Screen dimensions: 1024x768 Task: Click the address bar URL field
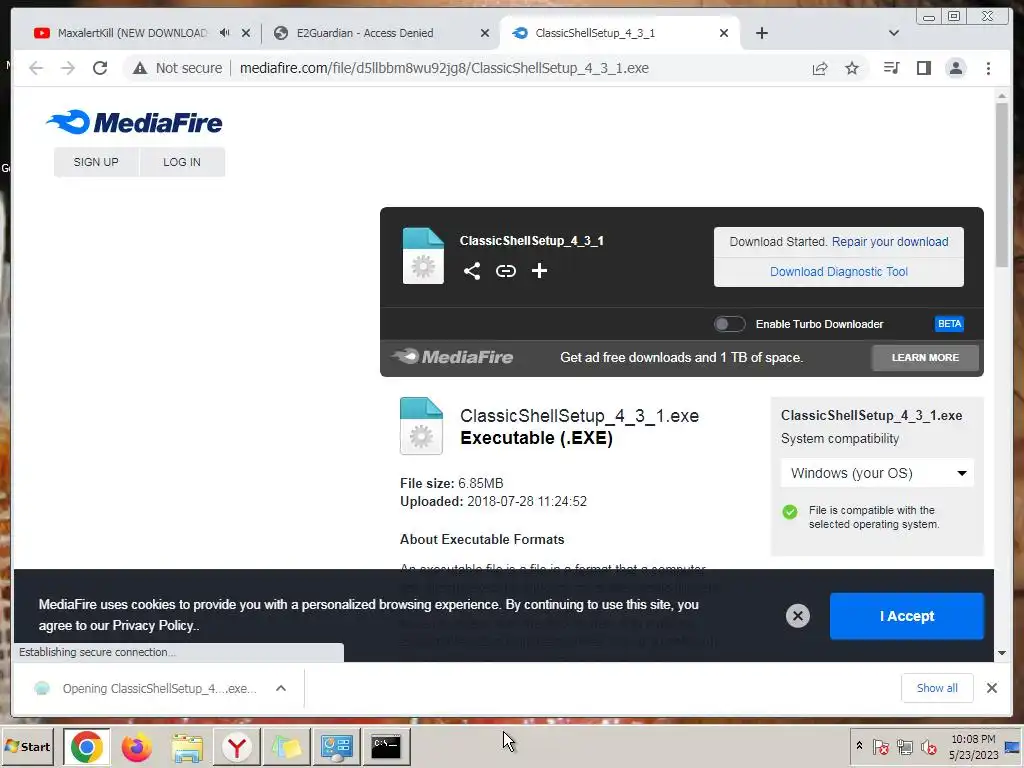pos(444,68)
